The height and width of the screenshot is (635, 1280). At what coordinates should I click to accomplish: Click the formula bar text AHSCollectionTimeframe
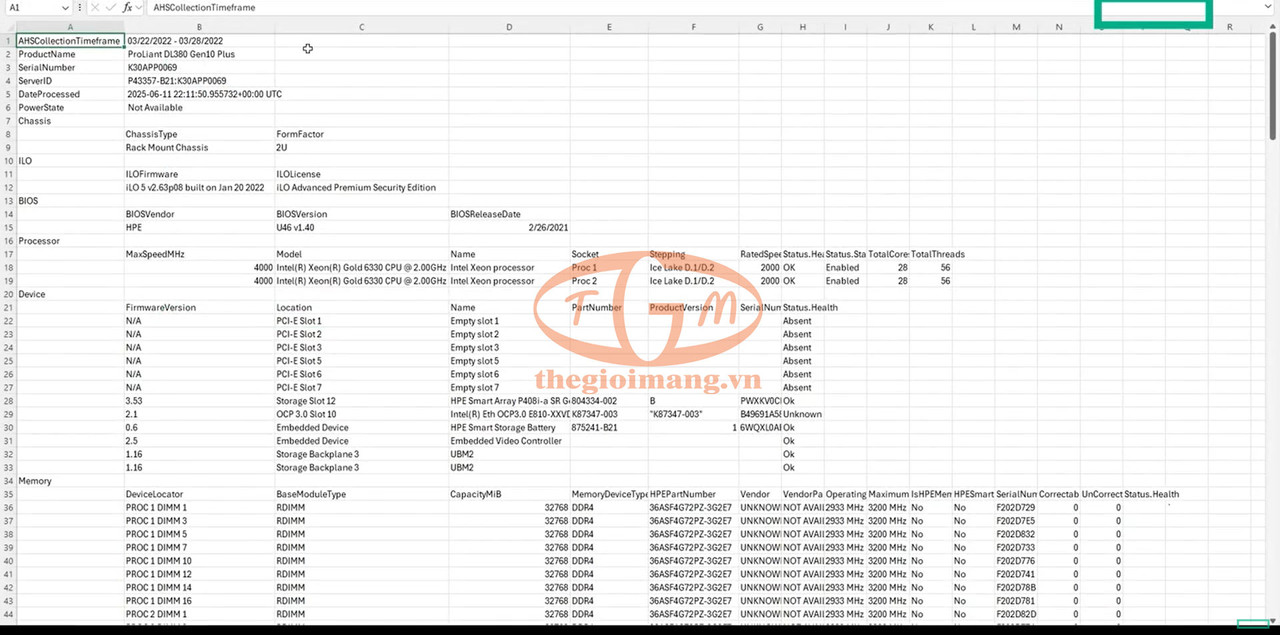point(205,7)
